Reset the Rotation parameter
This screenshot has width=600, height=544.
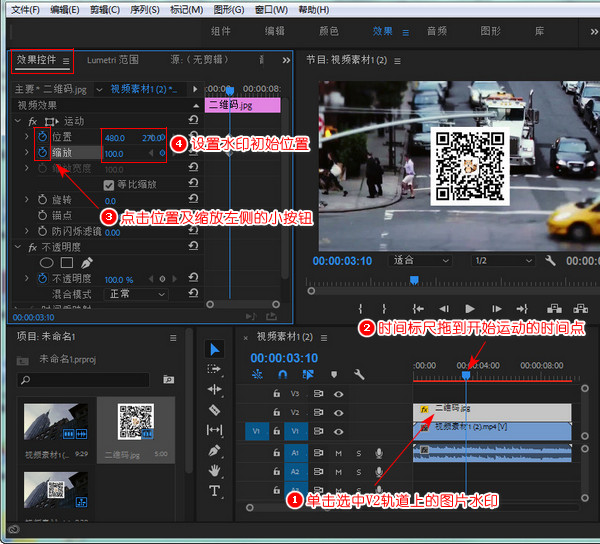(x=194, y=199)
